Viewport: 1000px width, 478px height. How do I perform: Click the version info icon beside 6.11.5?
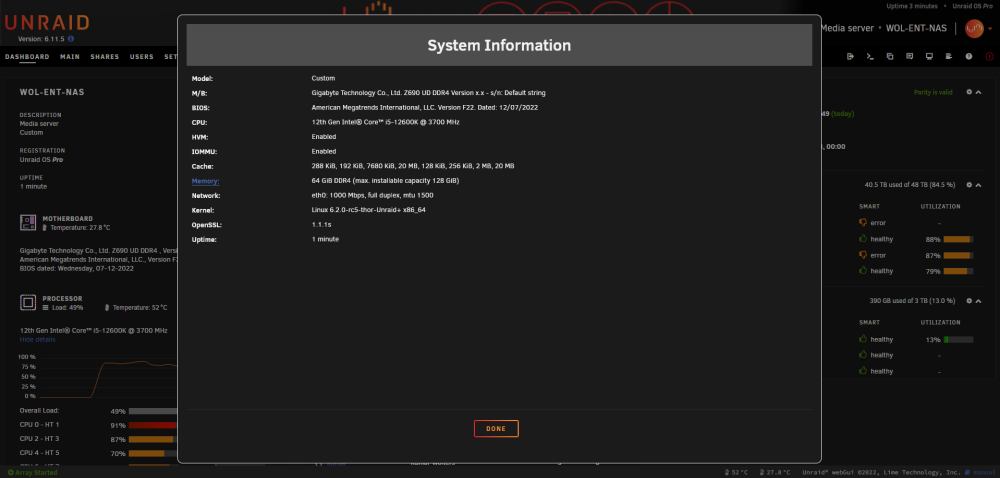click(x=71, y=39)
